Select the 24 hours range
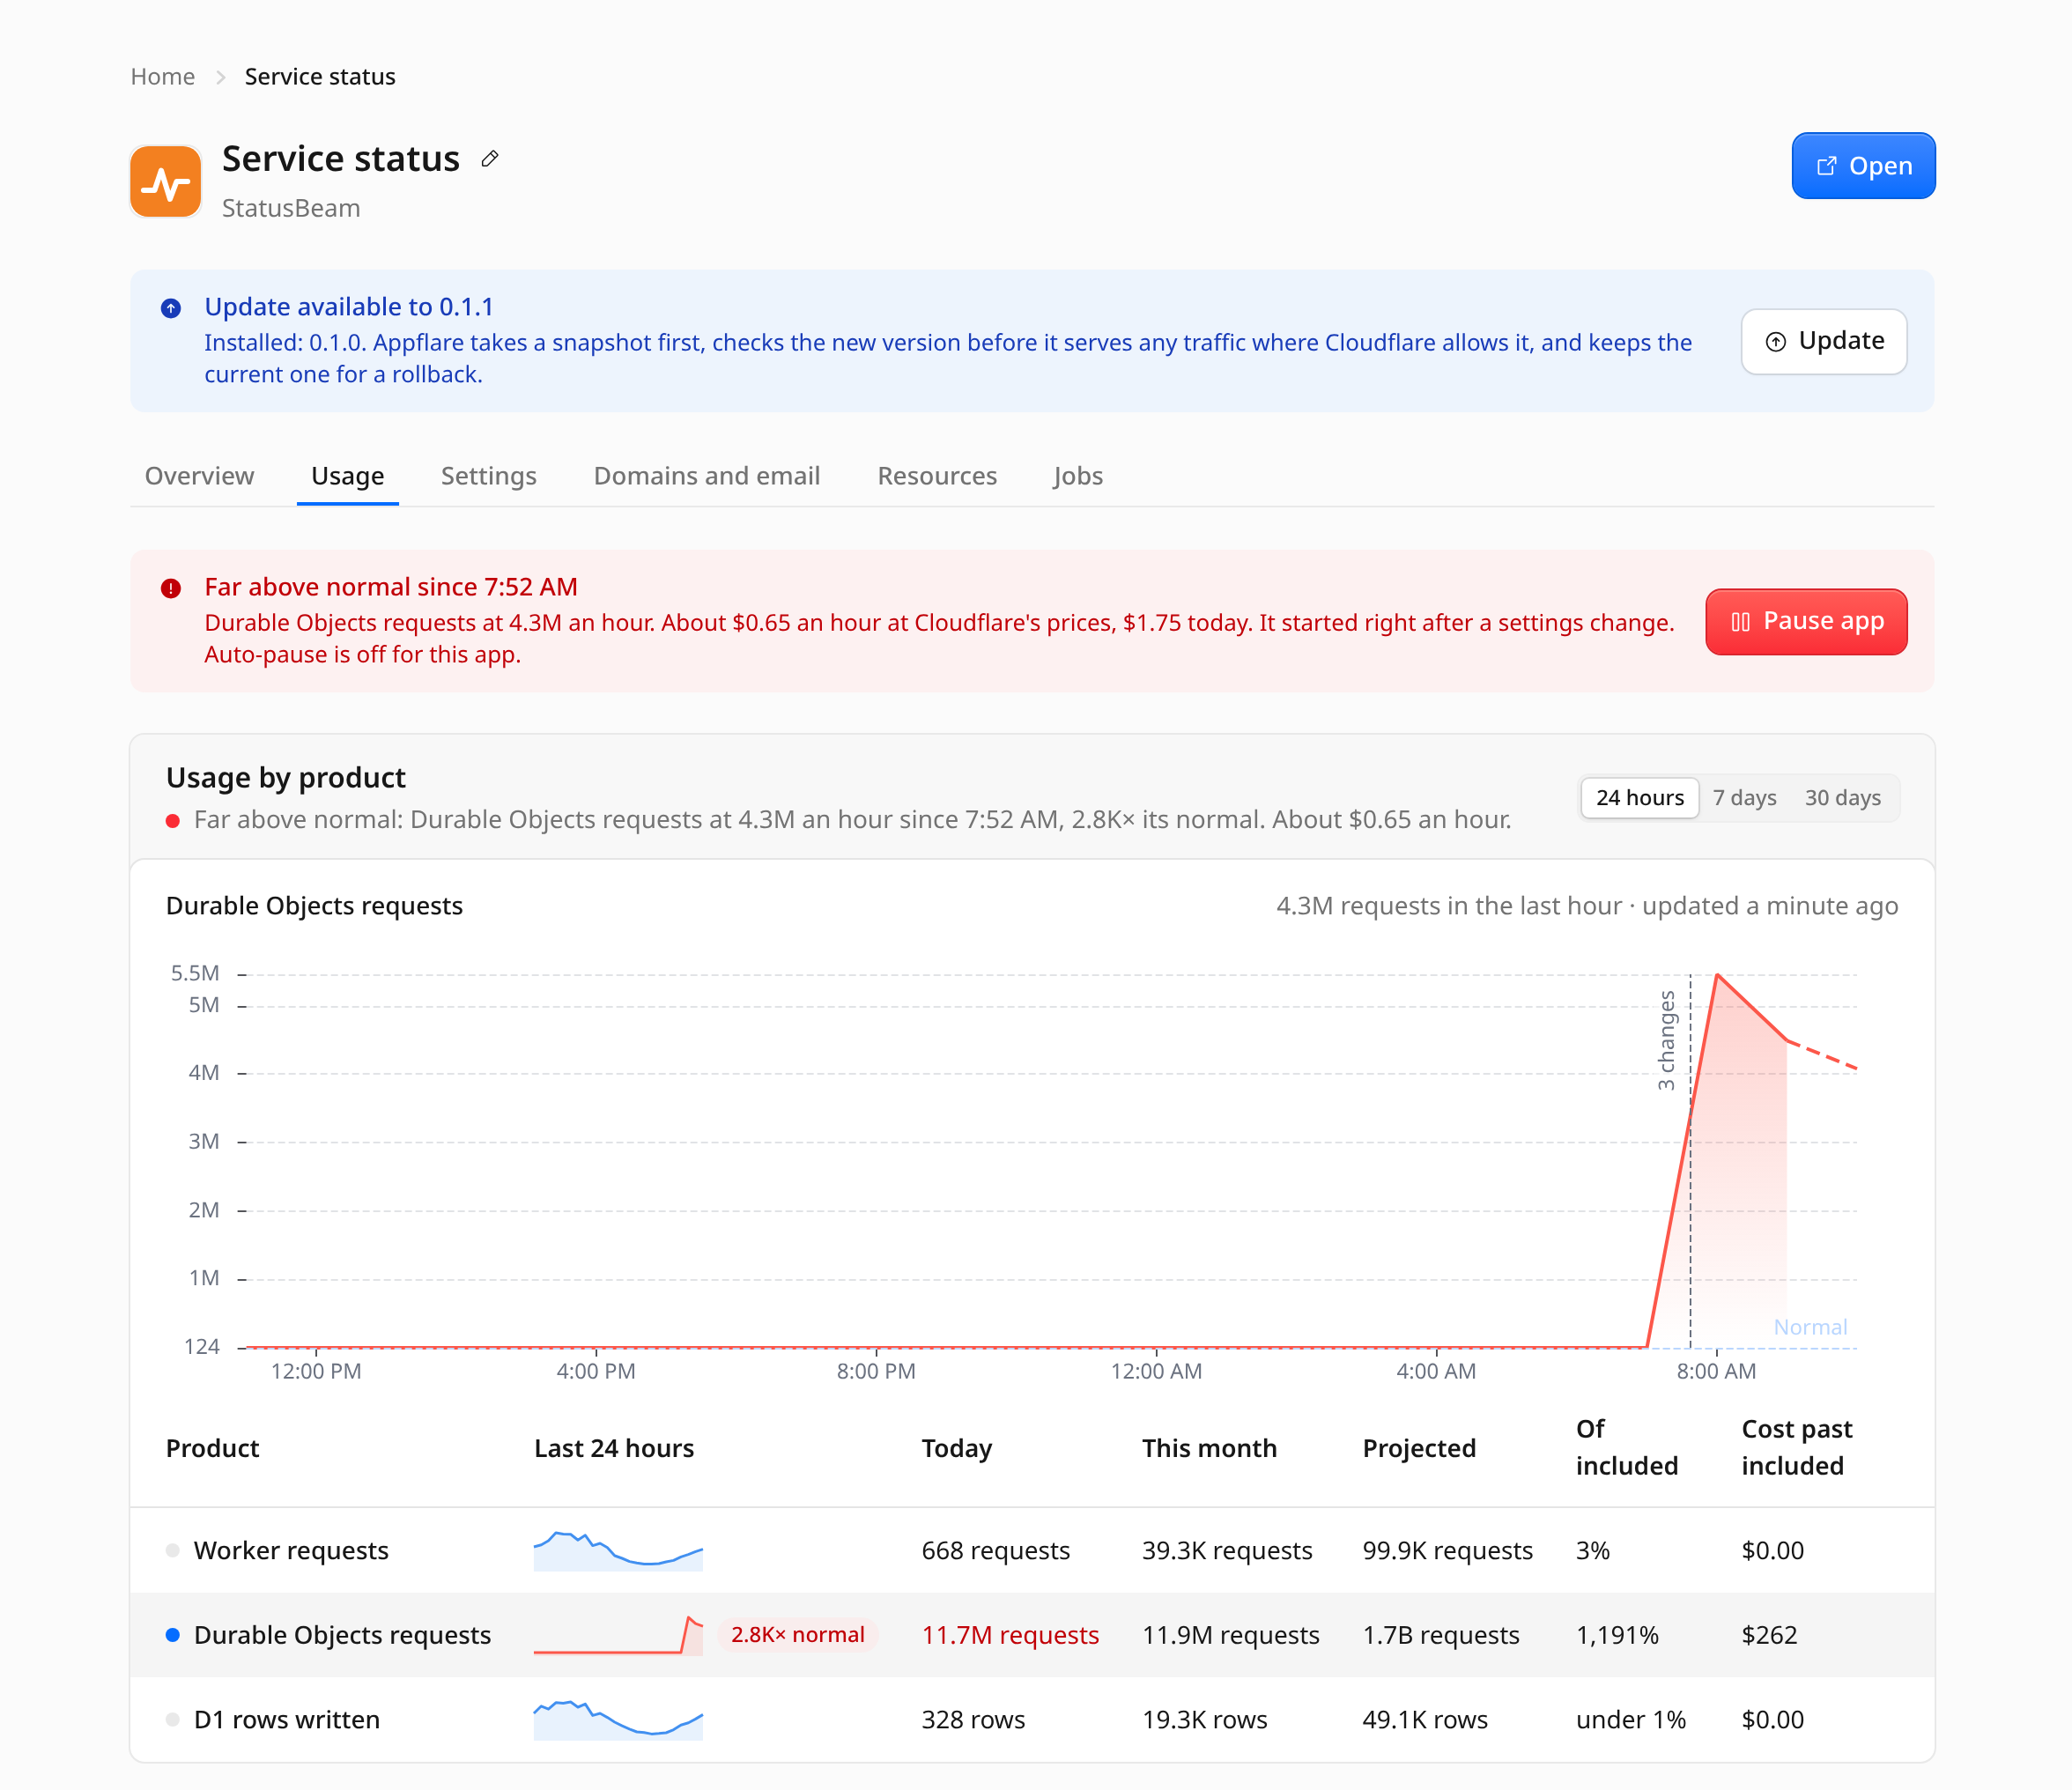2072x1790 pixels. [x=1639, y=798]
